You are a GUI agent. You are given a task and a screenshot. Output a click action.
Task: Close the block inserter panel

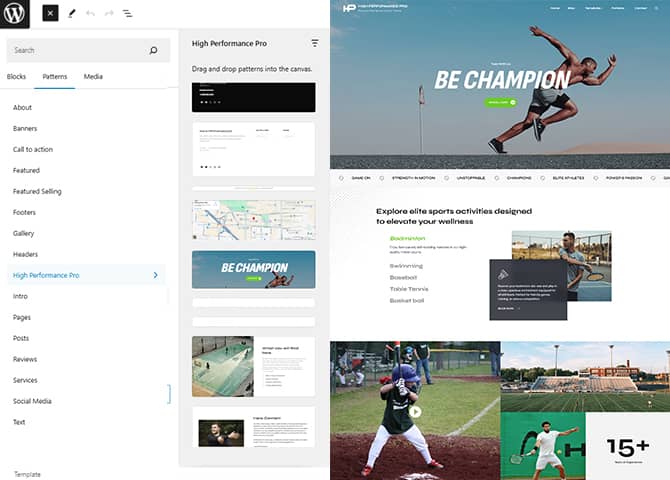[50, 14]
